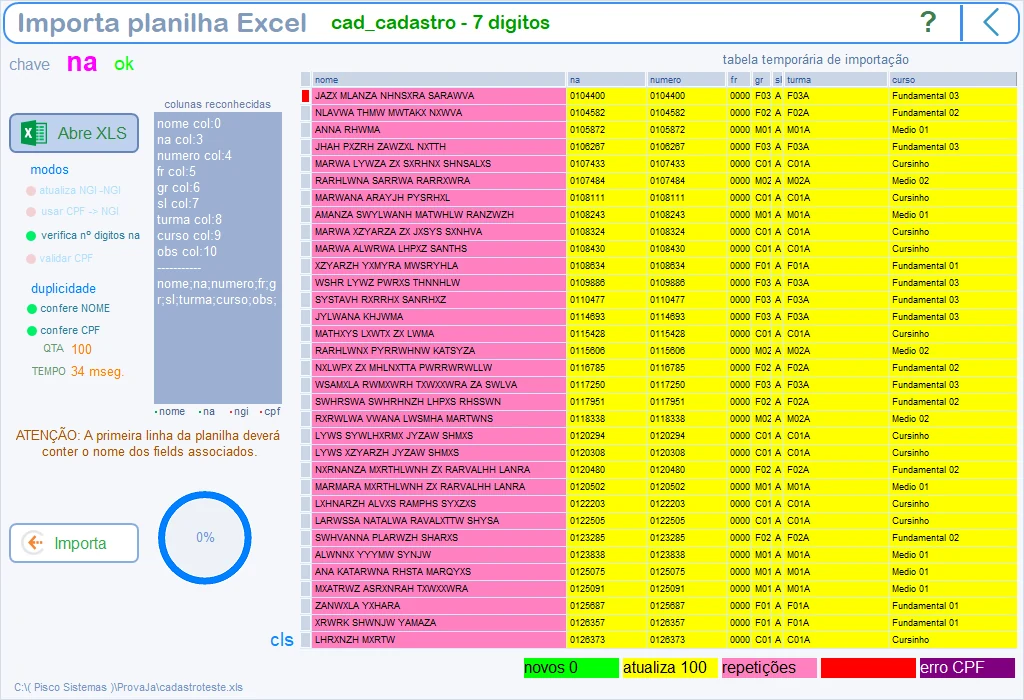This screenshot has width=1024, height=700.
Task: Click numero cell 0120480
Action: [687, 469]
